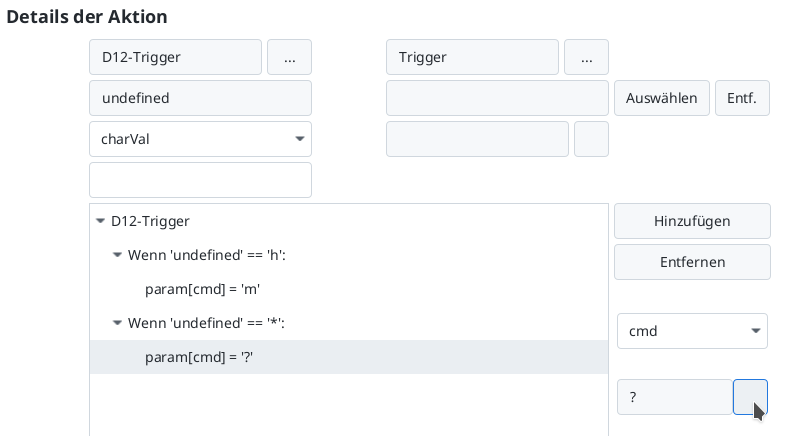793x436 pixels.
Task: Collapse the Wenn 'undefined' == '*' node
Action: tap(117, 323)
